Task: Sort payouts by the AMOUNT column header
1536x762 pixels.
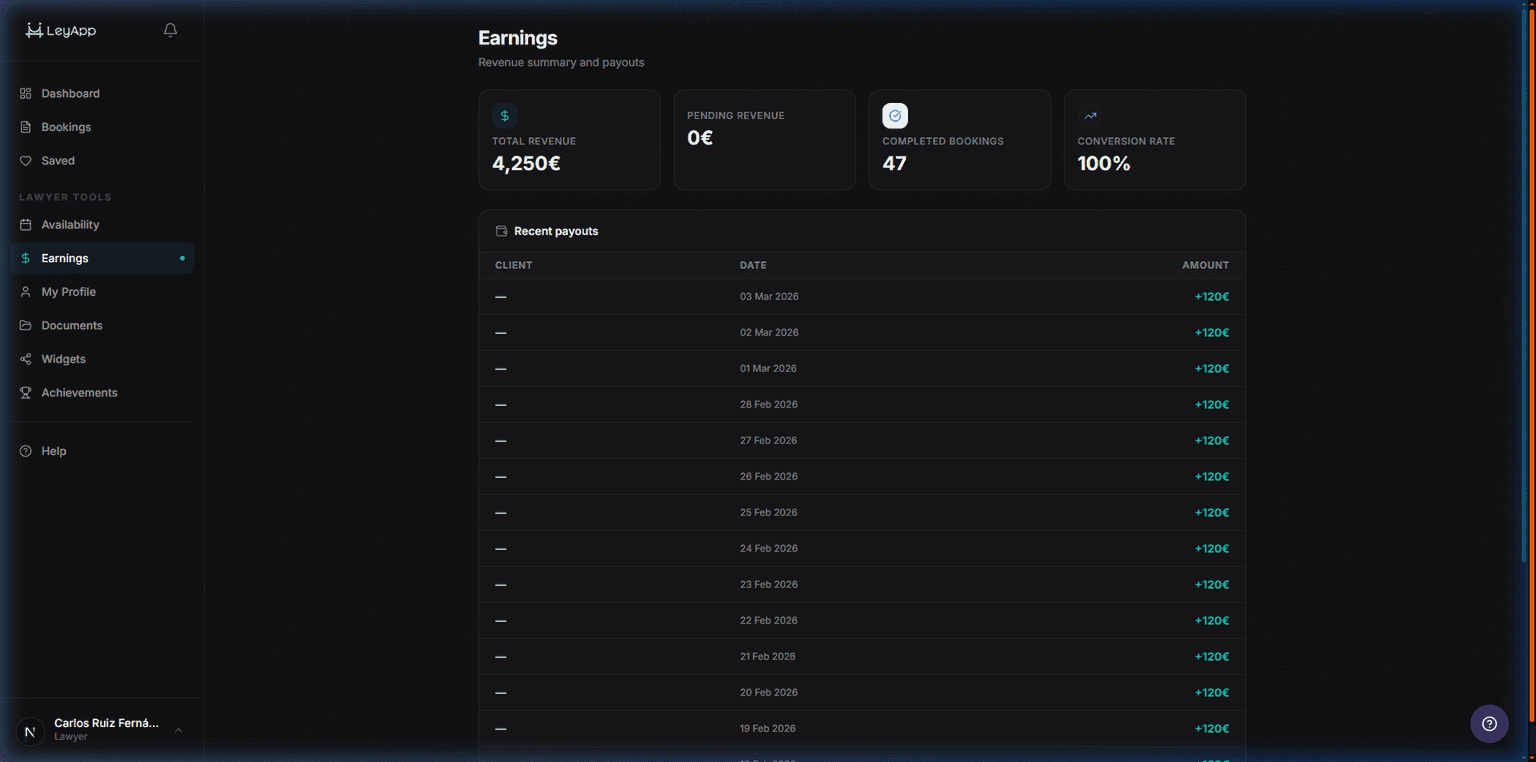Action: coord(1205,265)
